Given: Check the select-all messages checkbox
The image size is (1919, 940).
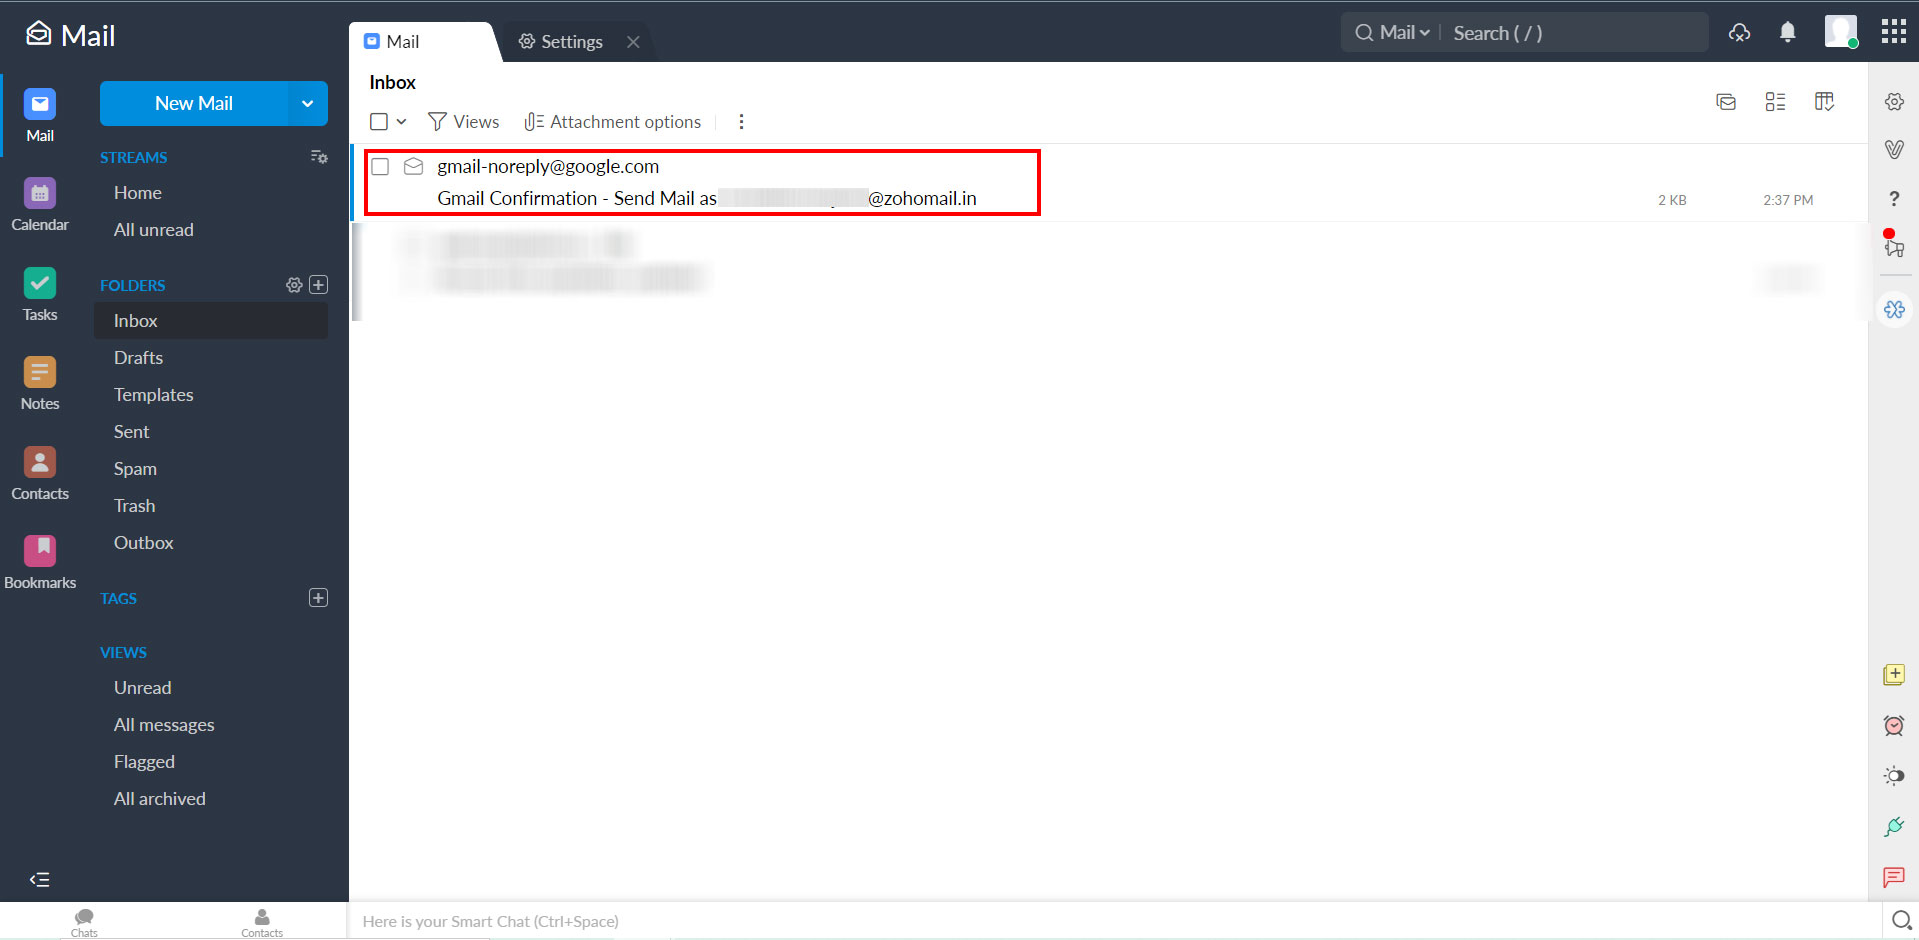Looking at the screenshot, I should click(380, 121).
